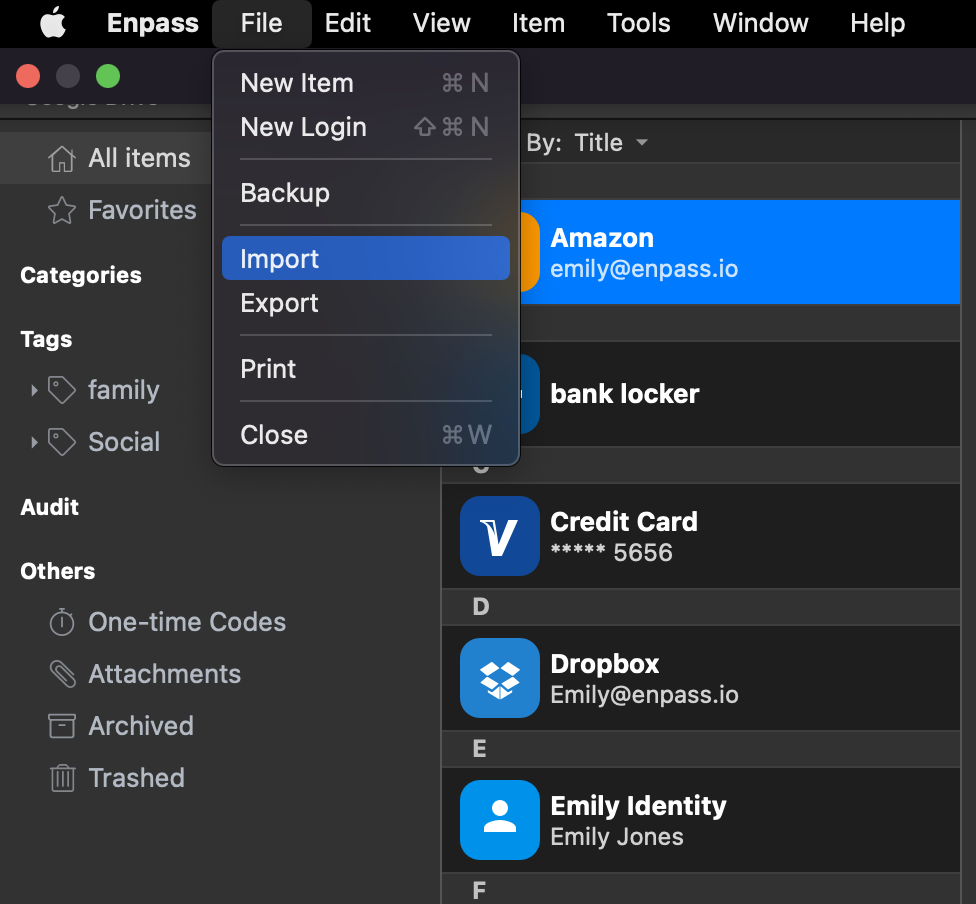Choose New Login from File menu
976x904 pixels.
click(365, 127)
